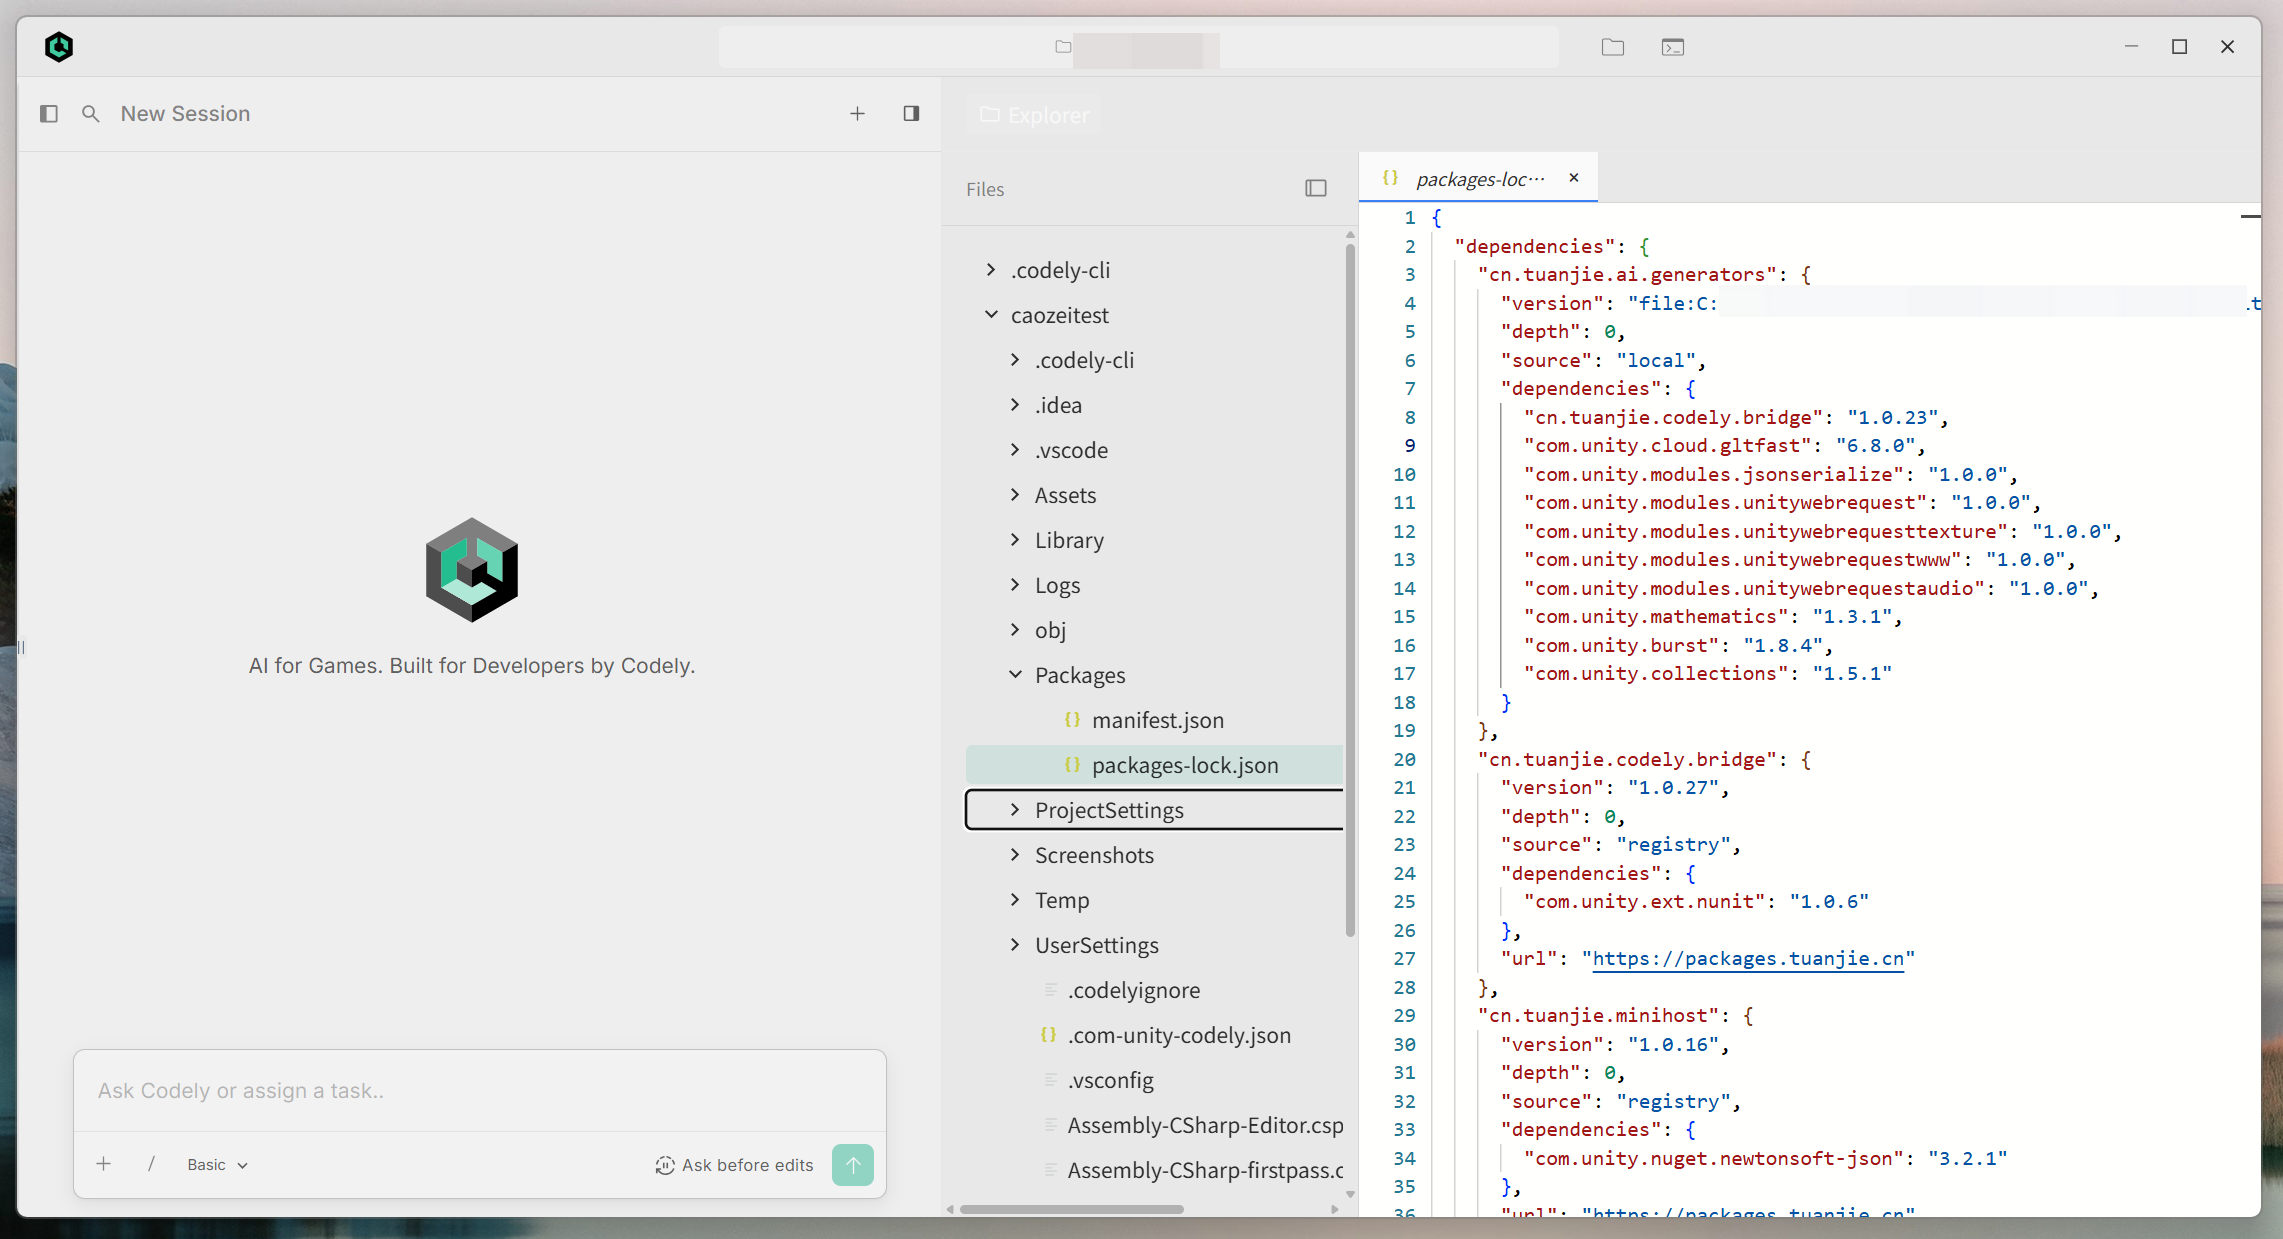Screen dimensions: 2283x1239
Task: Select the Explorer tab
Action: (x=1034, y=115)
